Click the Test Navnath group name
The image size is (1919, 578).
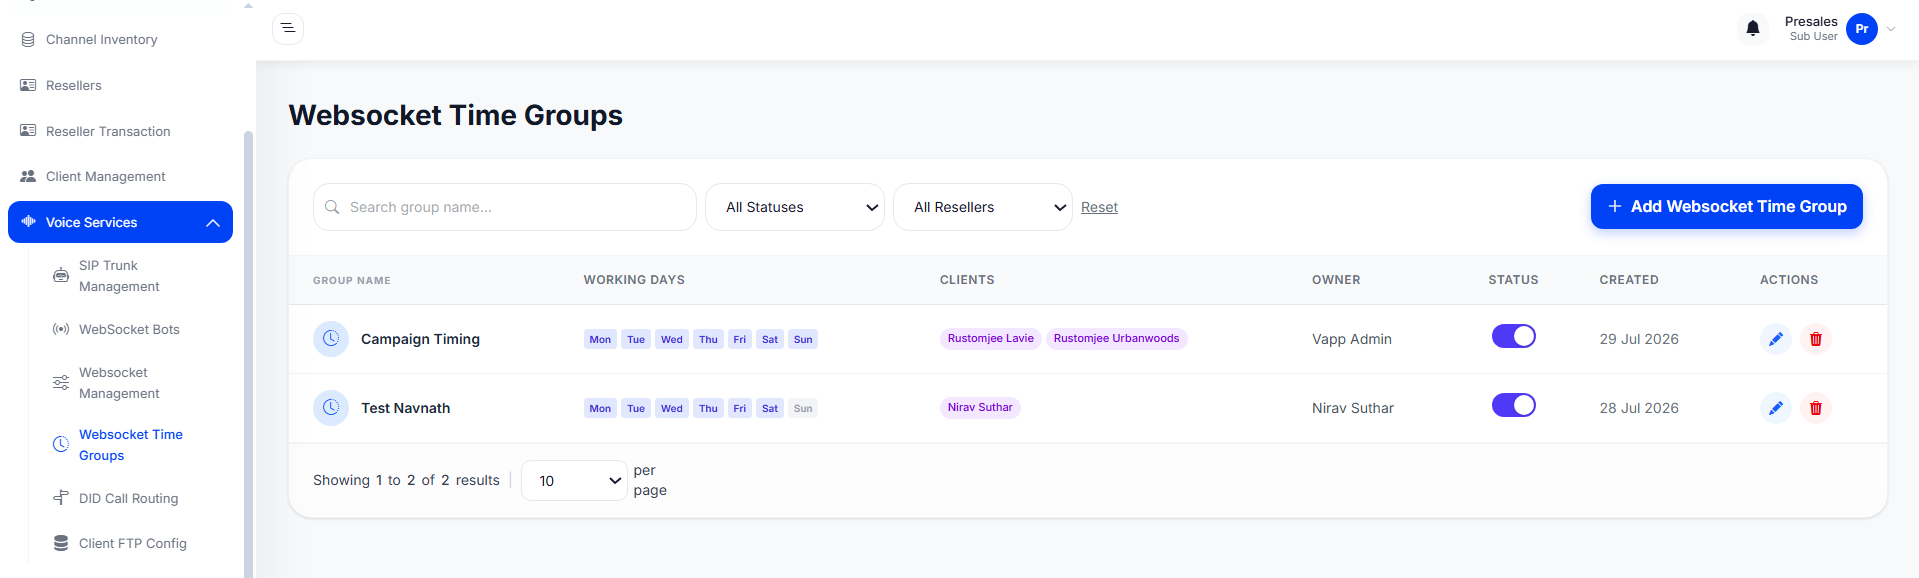click(x=405, y=408)
